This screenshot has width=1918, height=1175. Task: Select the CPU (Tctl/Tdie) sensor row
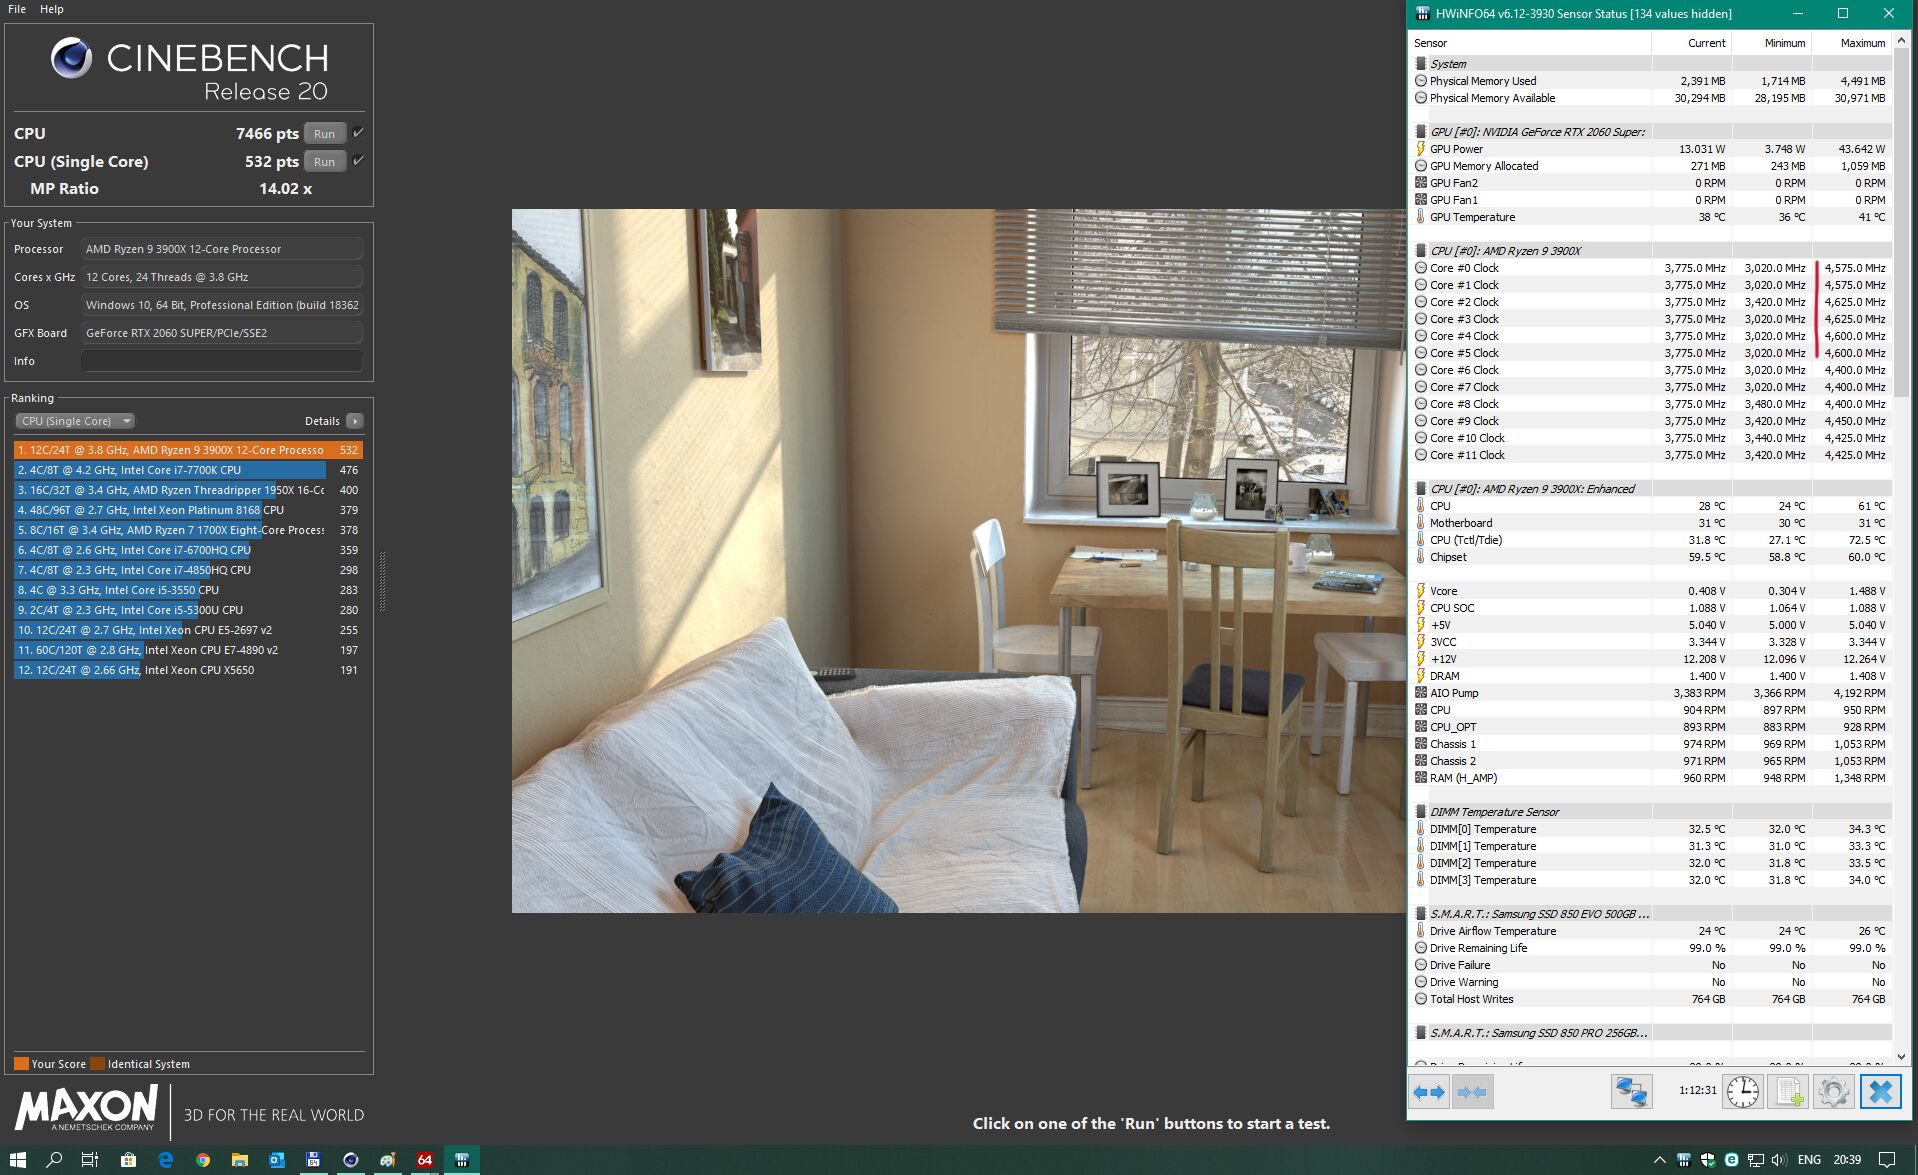pos(1651,540)
